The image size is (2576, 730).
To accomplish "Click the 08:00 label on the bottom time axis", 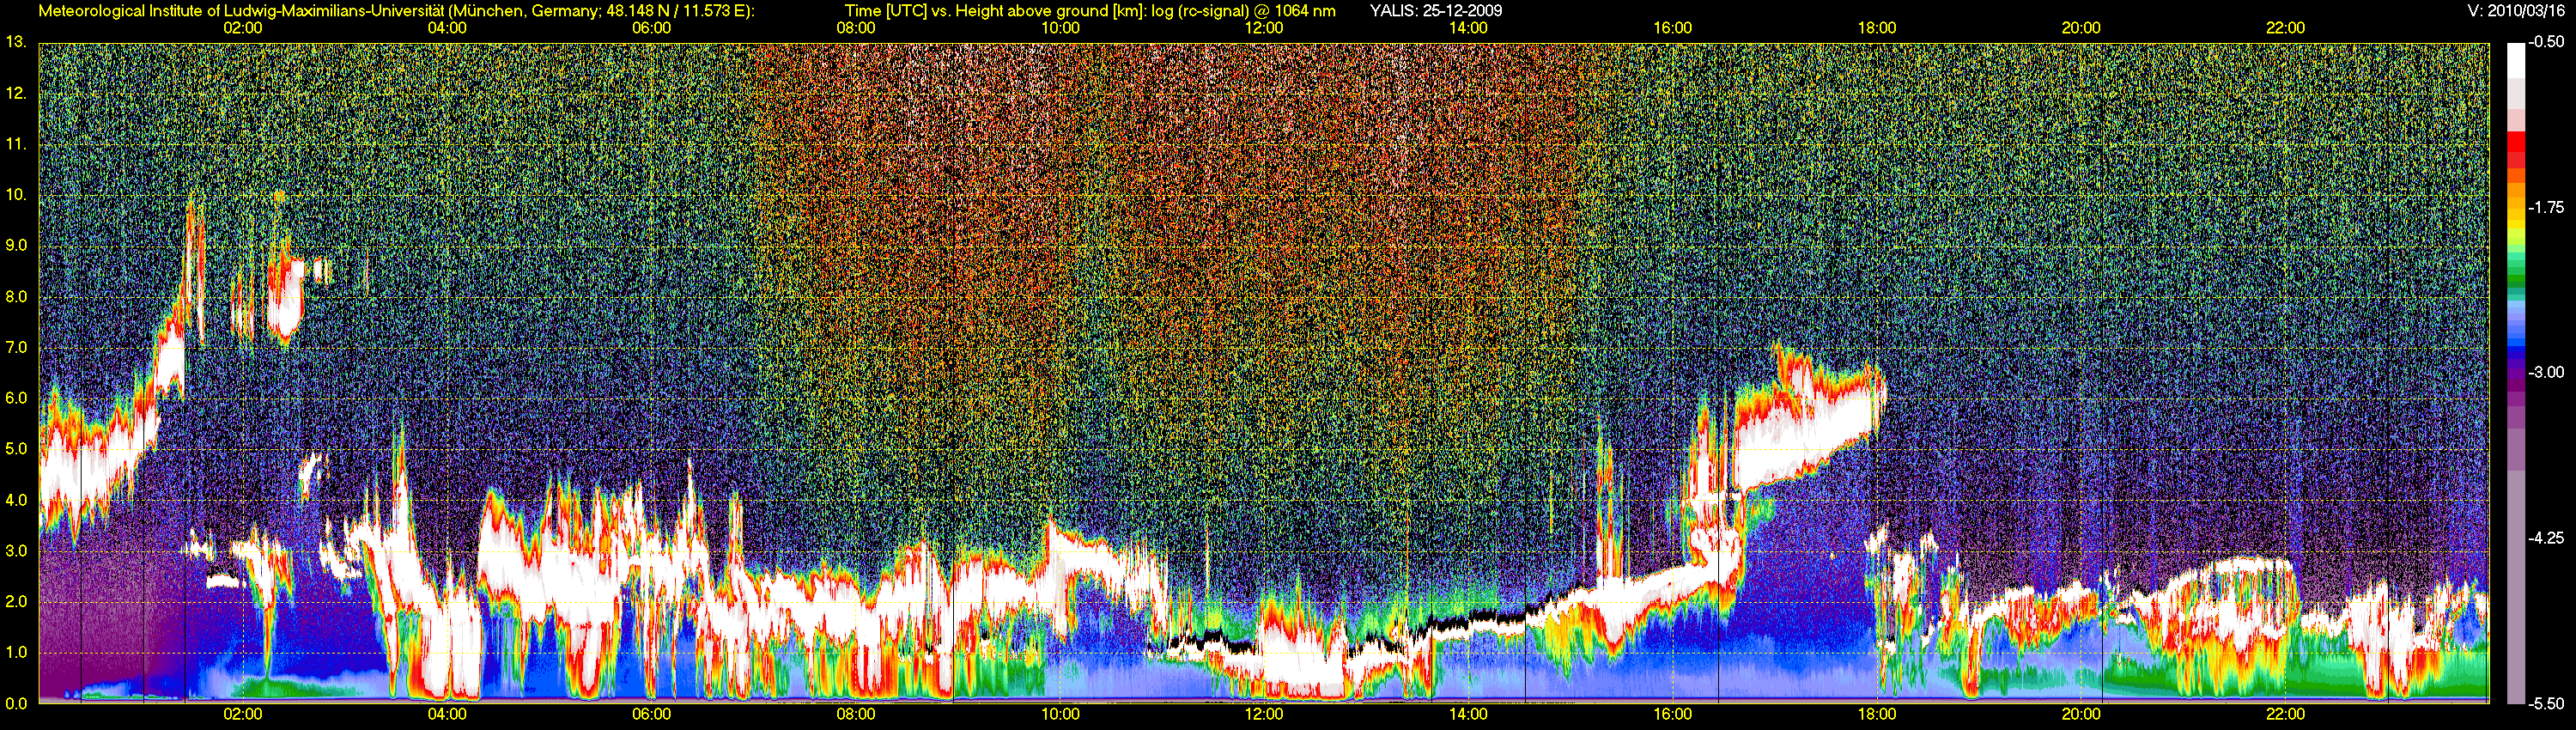I will (856, 714).
